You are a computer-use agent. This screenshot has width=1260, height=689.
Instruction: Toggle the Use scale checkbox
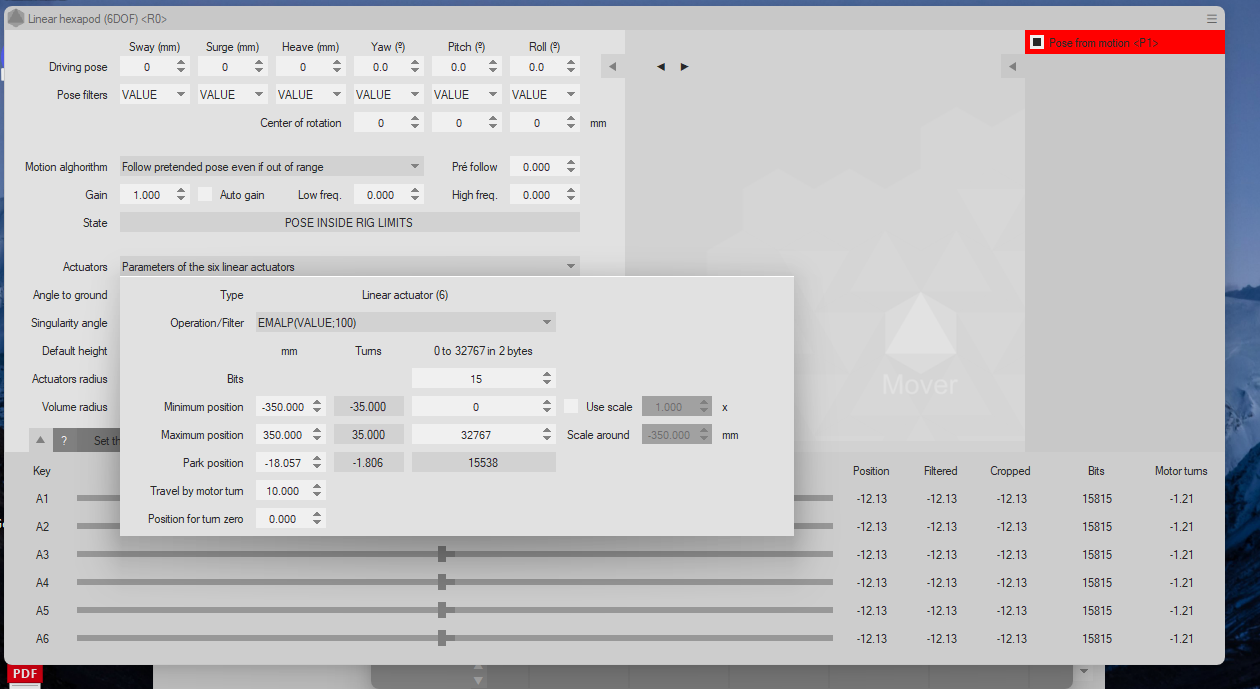click(572, 407)
